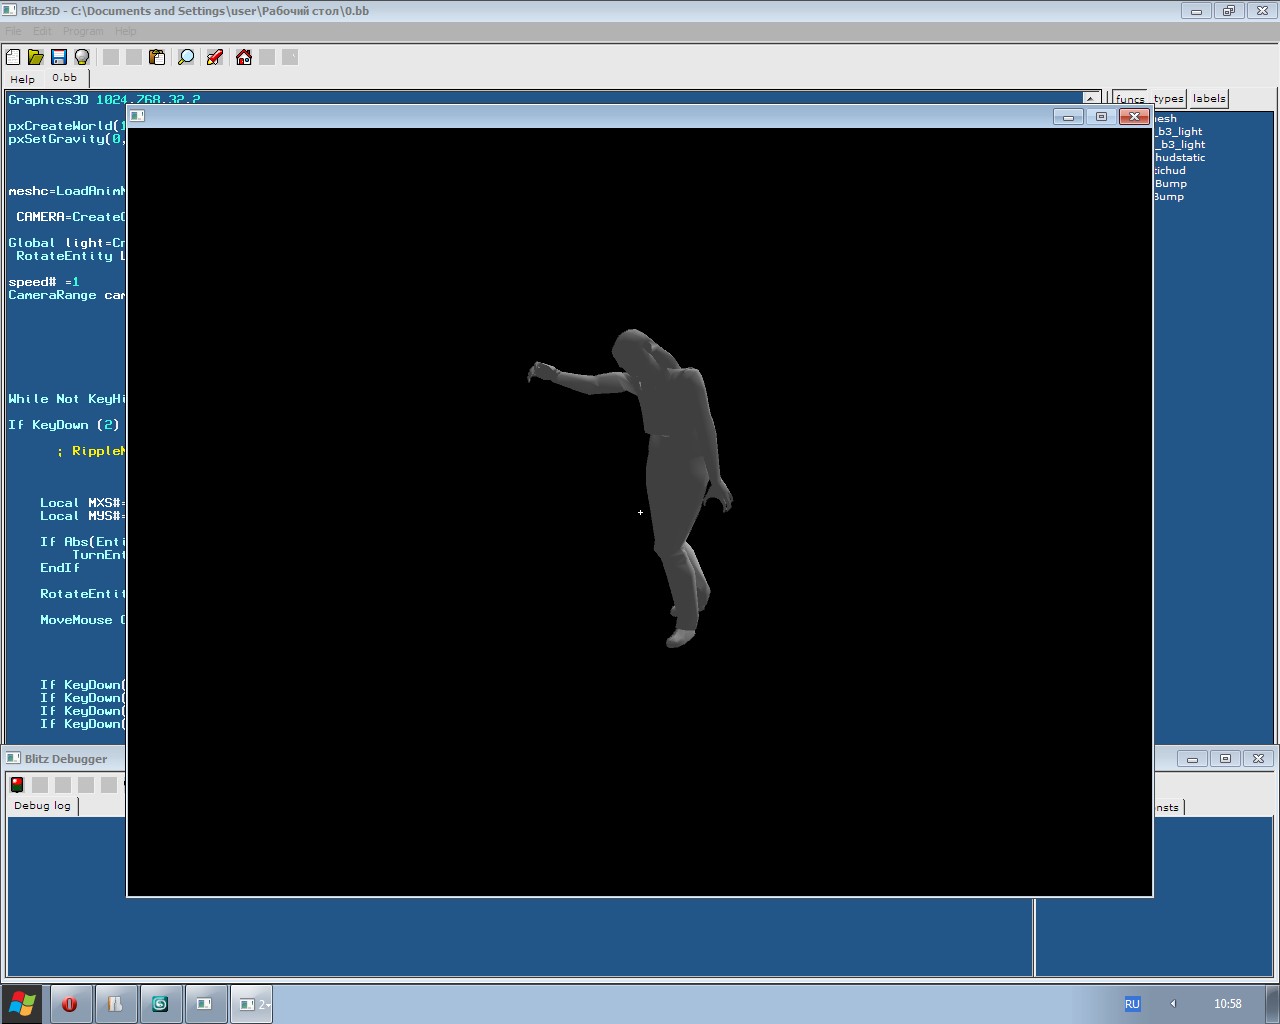1280x1024 pixels.
Task: Open the labels tab in side panel
Action: (1208, 98)
